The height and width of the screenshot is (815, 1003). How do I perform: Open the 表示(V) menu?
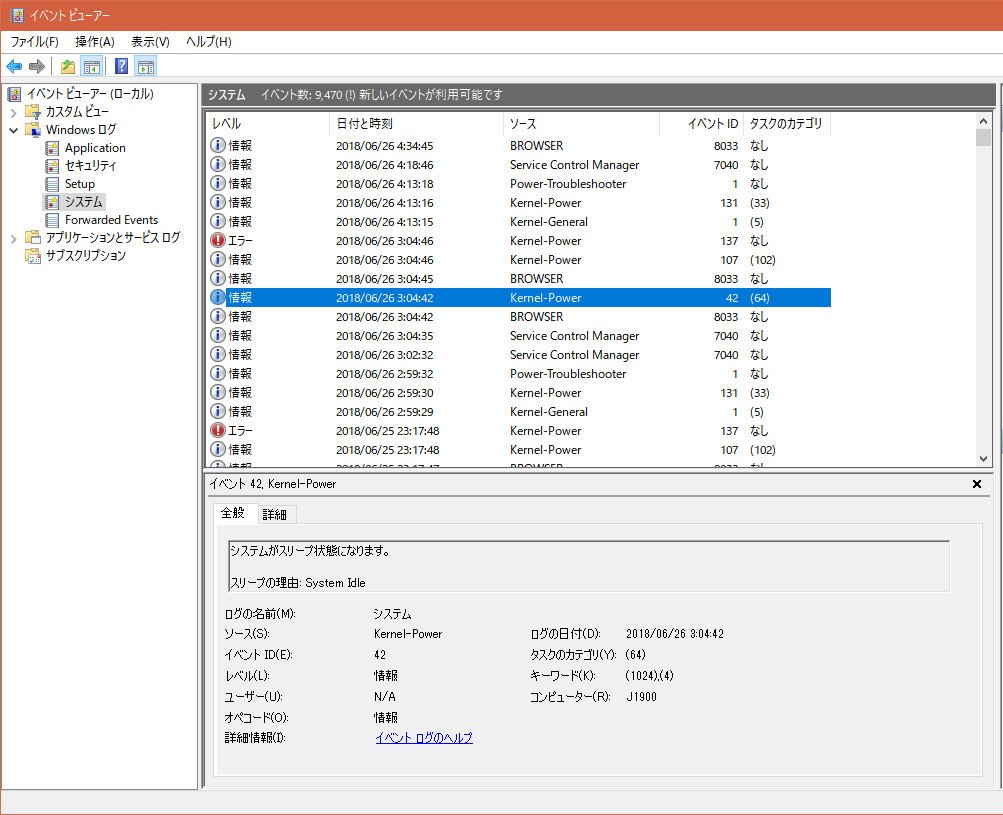150,42
